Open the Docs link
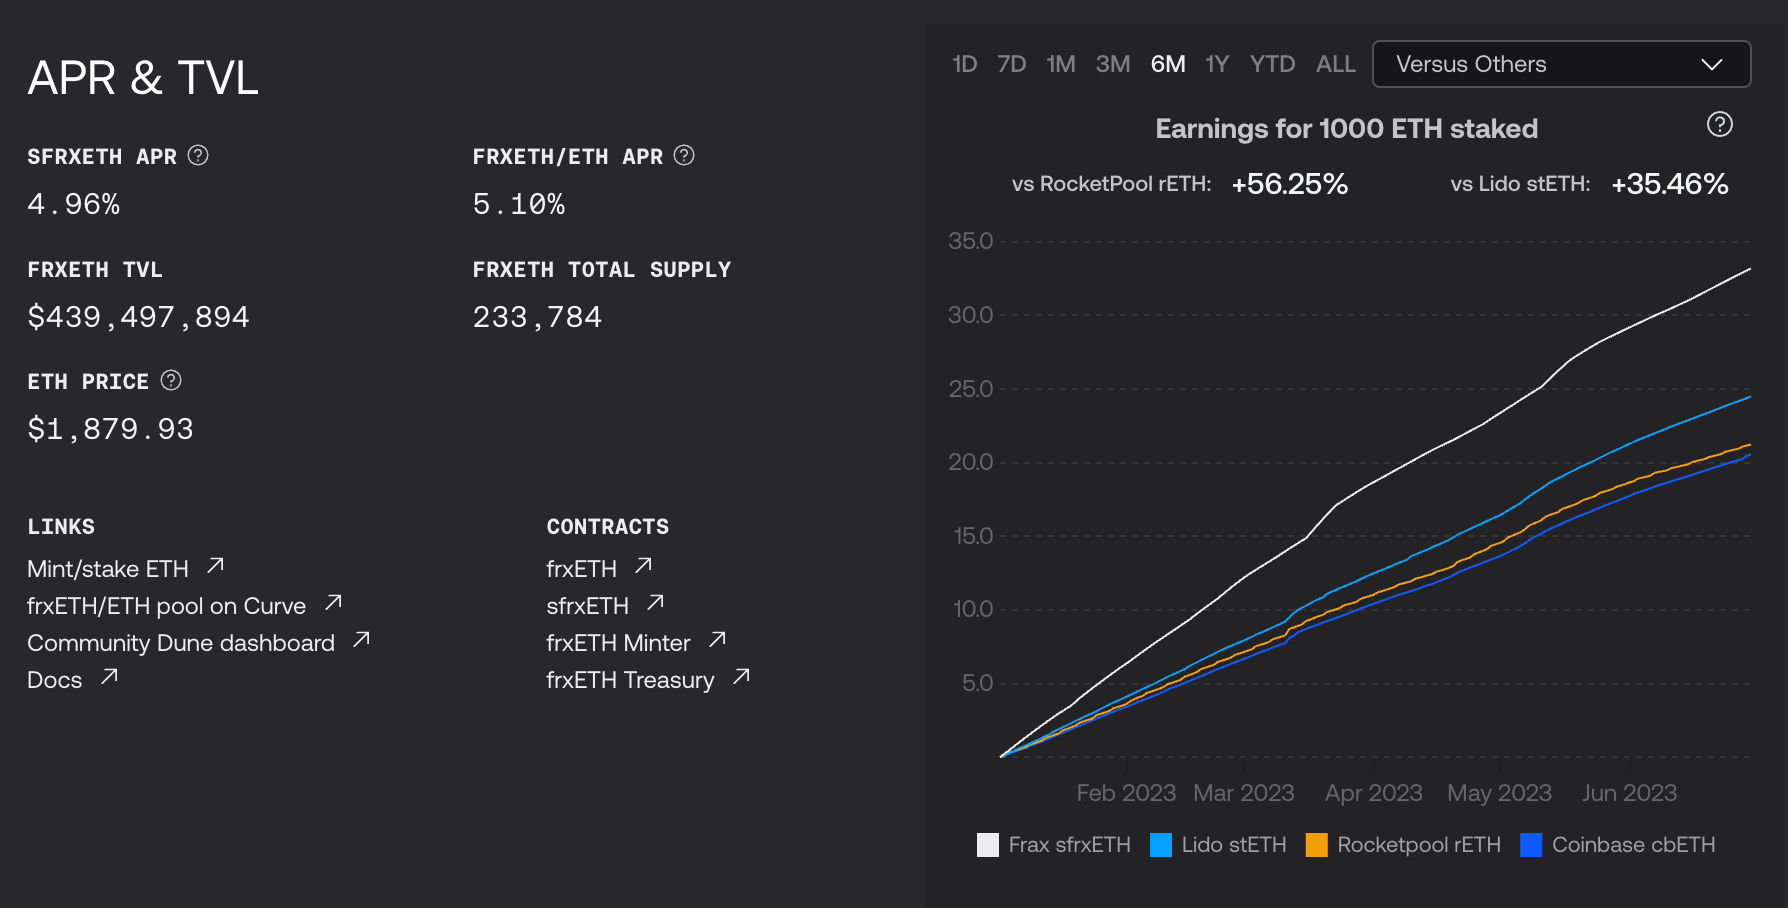The width and height of the screenshot is (1788, 908). pos(55,680)
